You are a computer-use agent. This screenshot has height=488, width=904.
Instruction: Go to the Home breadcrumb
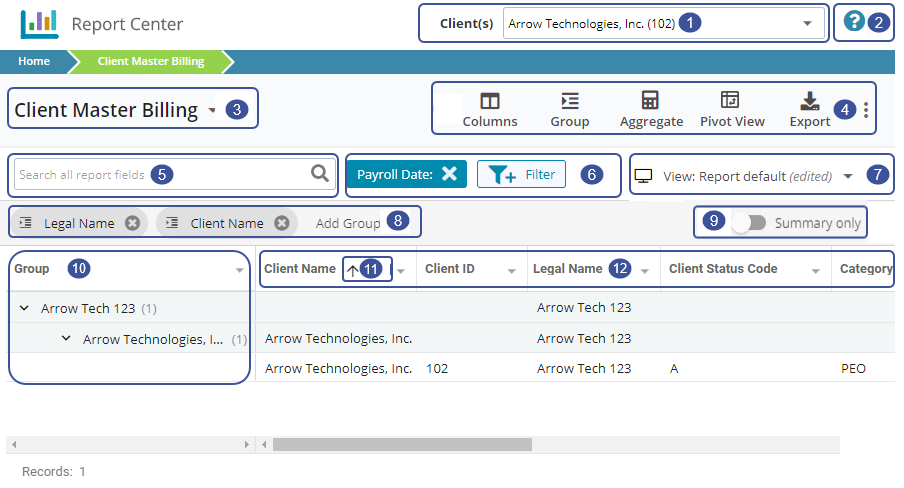tap(34, 61)
